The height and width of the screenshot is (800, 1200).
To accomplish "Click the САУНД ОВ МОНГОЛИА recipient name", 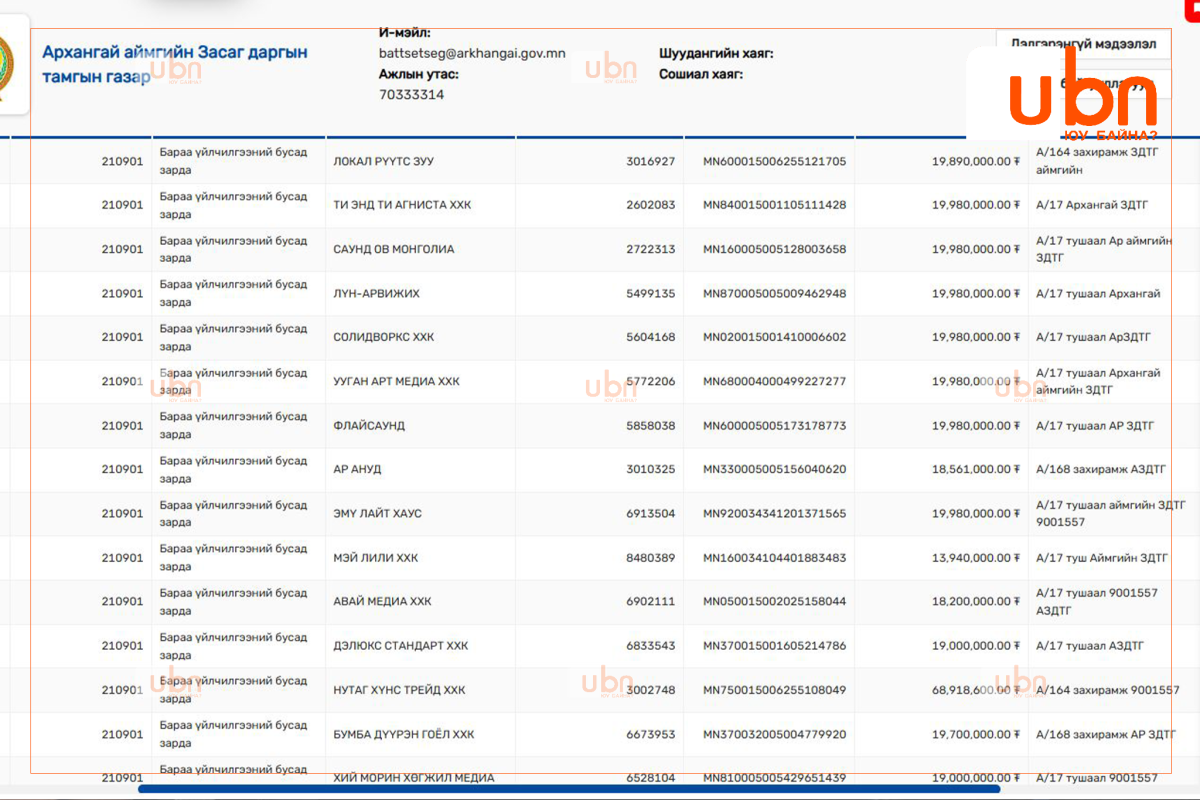I will pyautogui.click(x=394, y=249).
